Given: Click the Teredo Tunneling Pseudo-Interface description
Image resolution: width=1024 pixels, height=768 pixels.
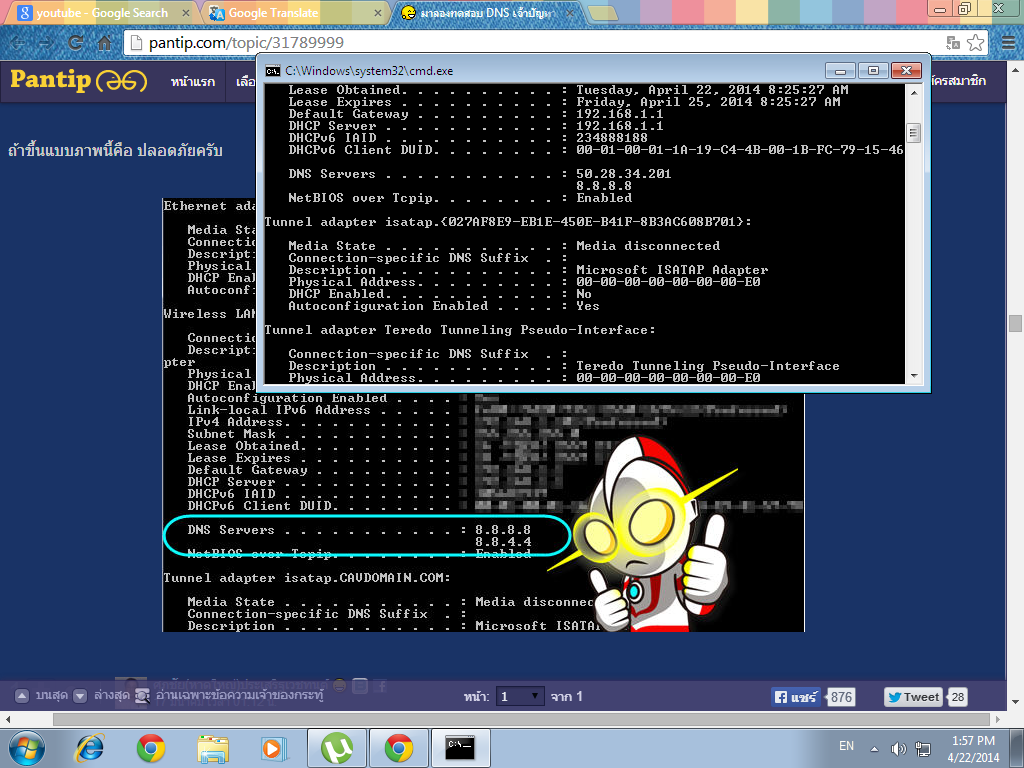Looking at the screenshot, I should [707, 366].
